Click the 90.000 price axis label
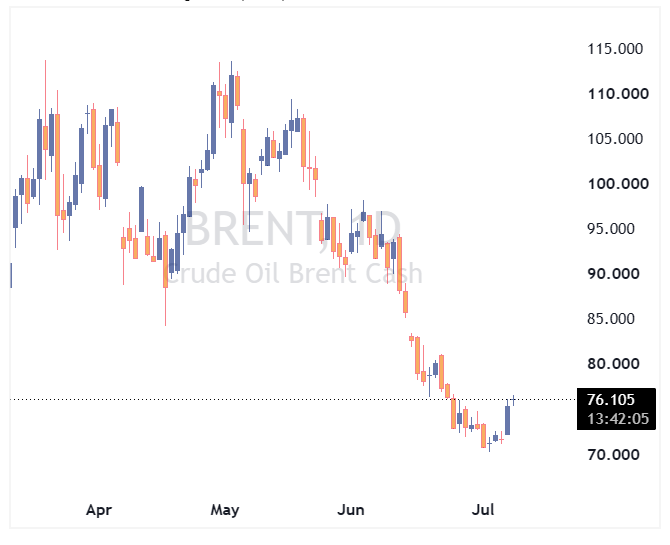 click(x=613, y=274)
